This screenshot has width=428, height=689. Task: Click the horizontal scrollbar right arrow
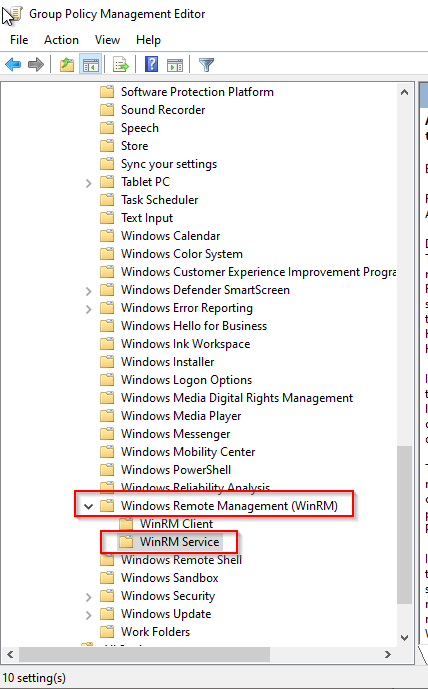[x=388, y=654]
